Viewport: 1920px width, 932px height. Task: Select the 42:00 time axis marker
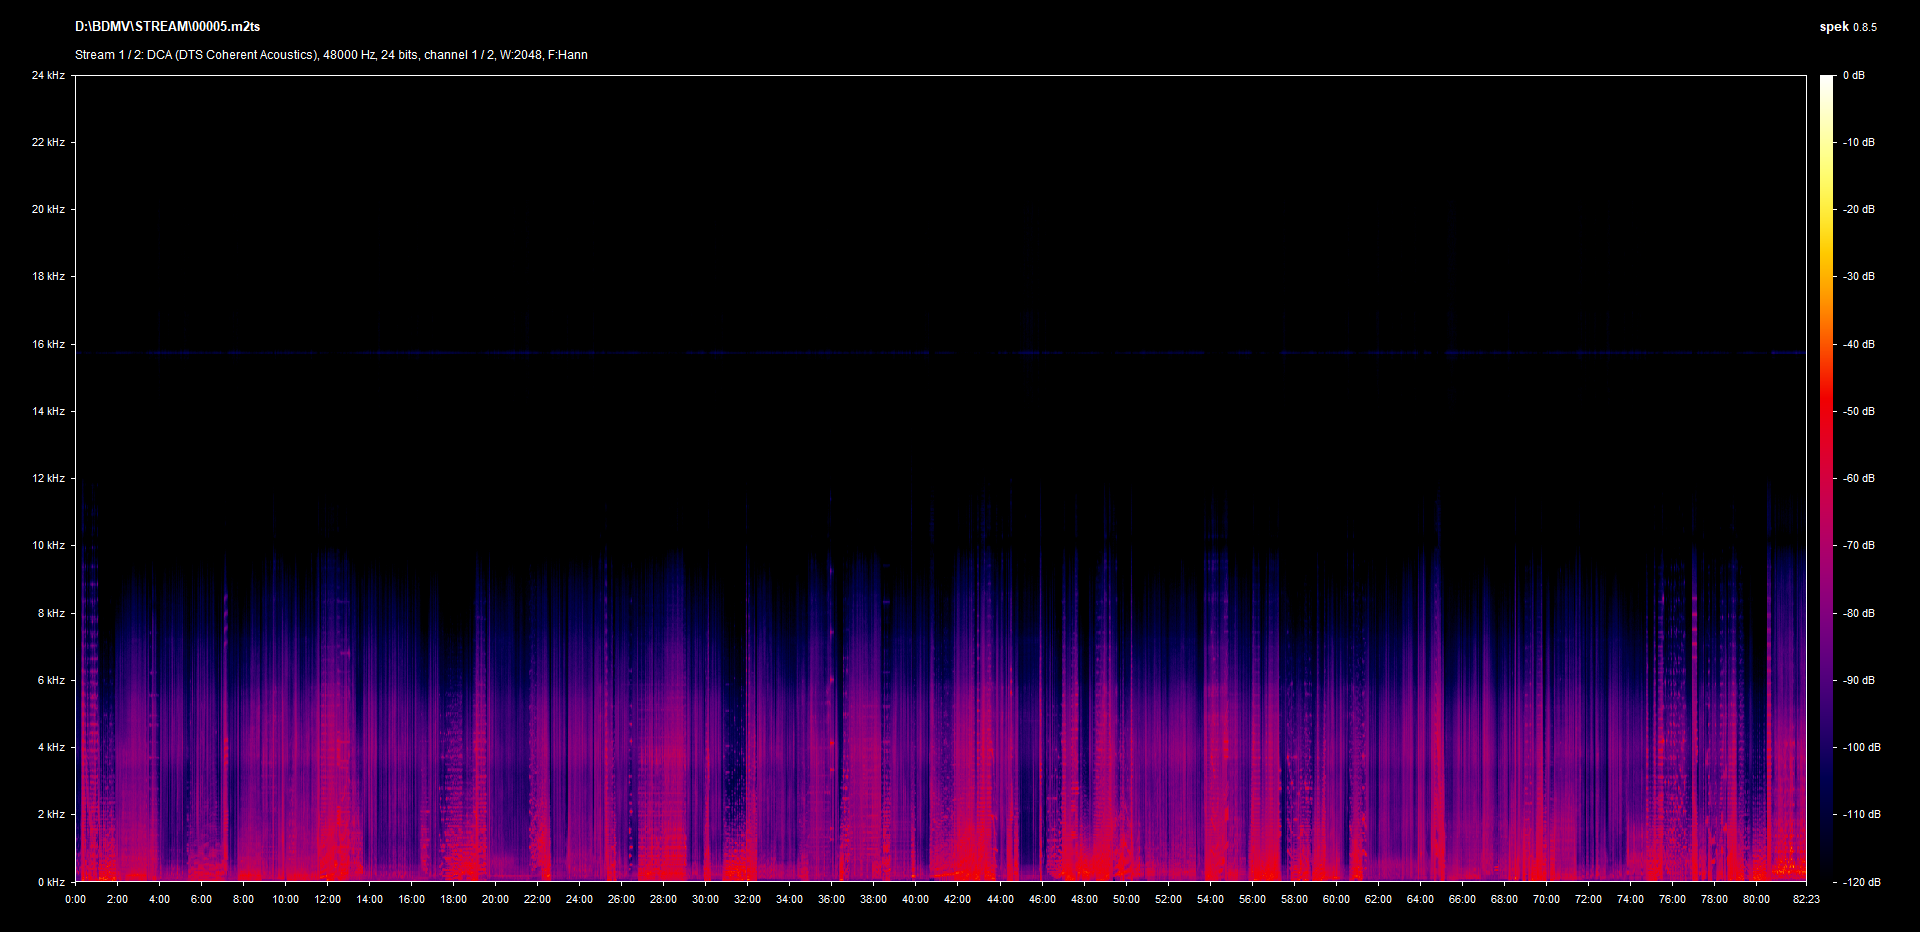coord(957,899)
